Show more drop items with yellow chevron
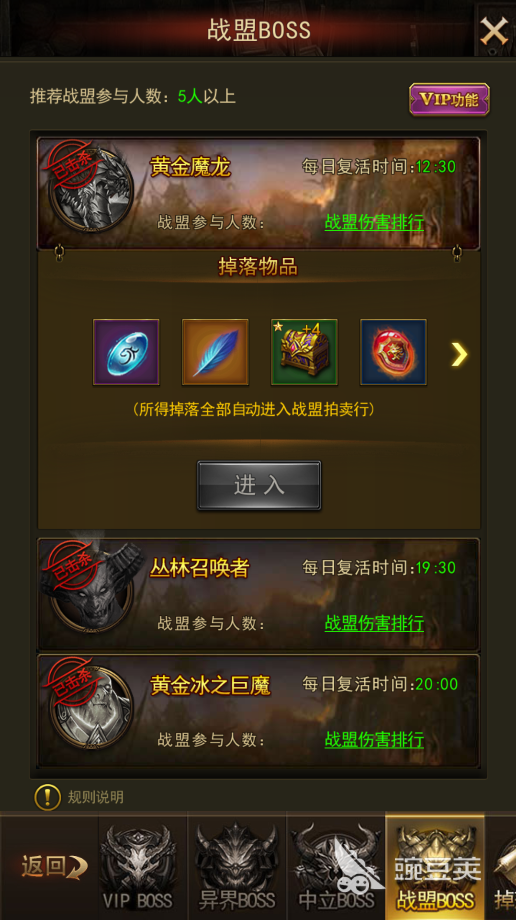Viewport: 516px width, 920px height. pyautogui.click(x=459, y=354)
